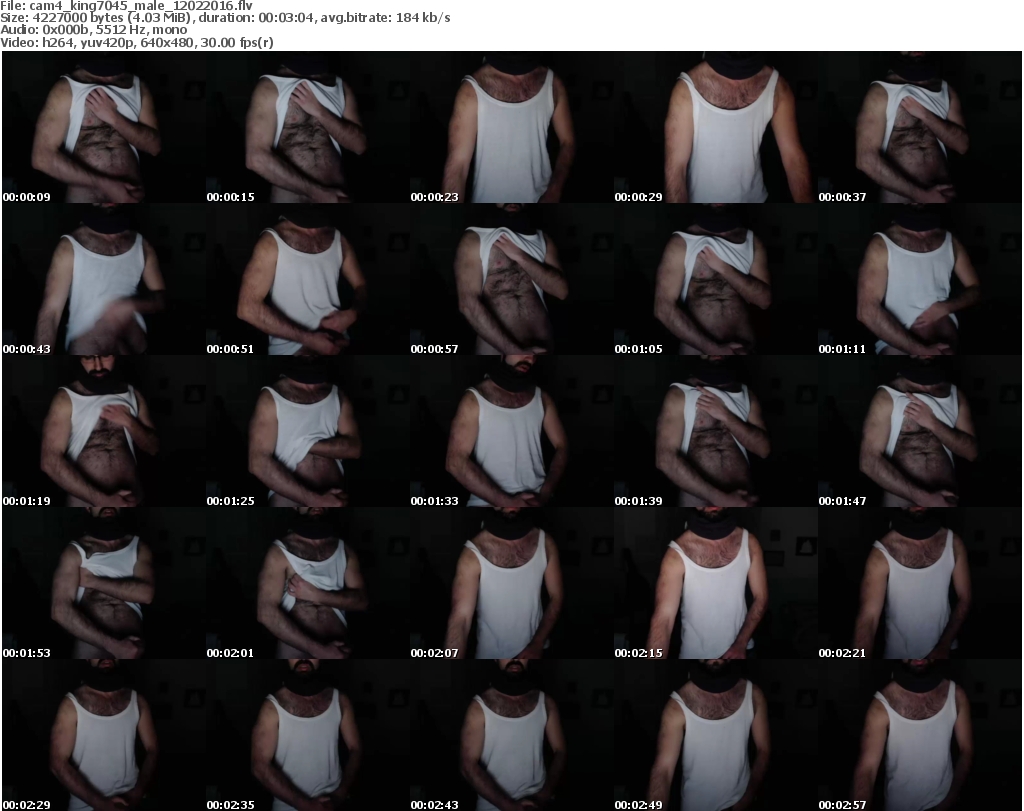Select the thumbnail stamped 00:02:57

[920, 735]
